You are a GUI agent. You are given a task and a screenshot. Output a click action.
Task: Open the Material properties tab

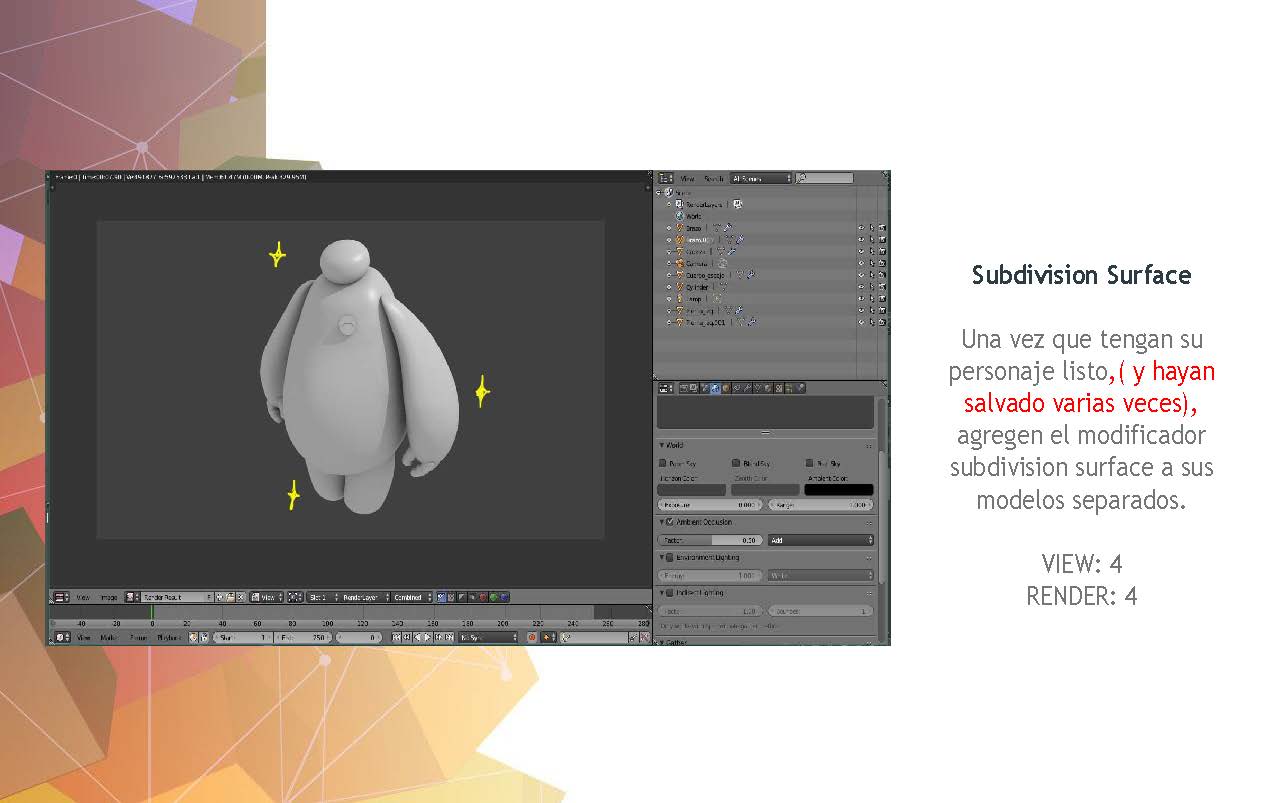pos(768,388)
